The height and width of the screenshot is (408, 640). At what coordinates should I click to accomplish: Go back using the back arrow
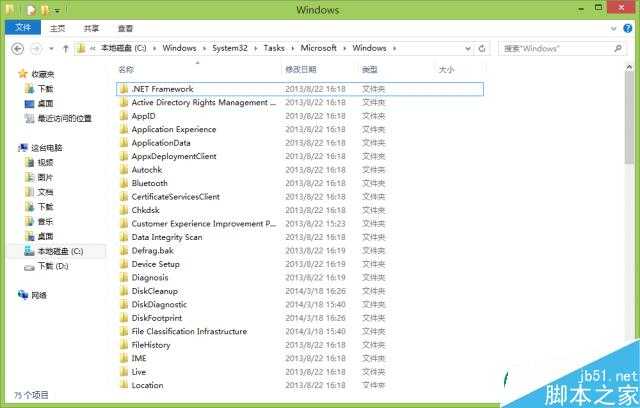click(17, 49)
